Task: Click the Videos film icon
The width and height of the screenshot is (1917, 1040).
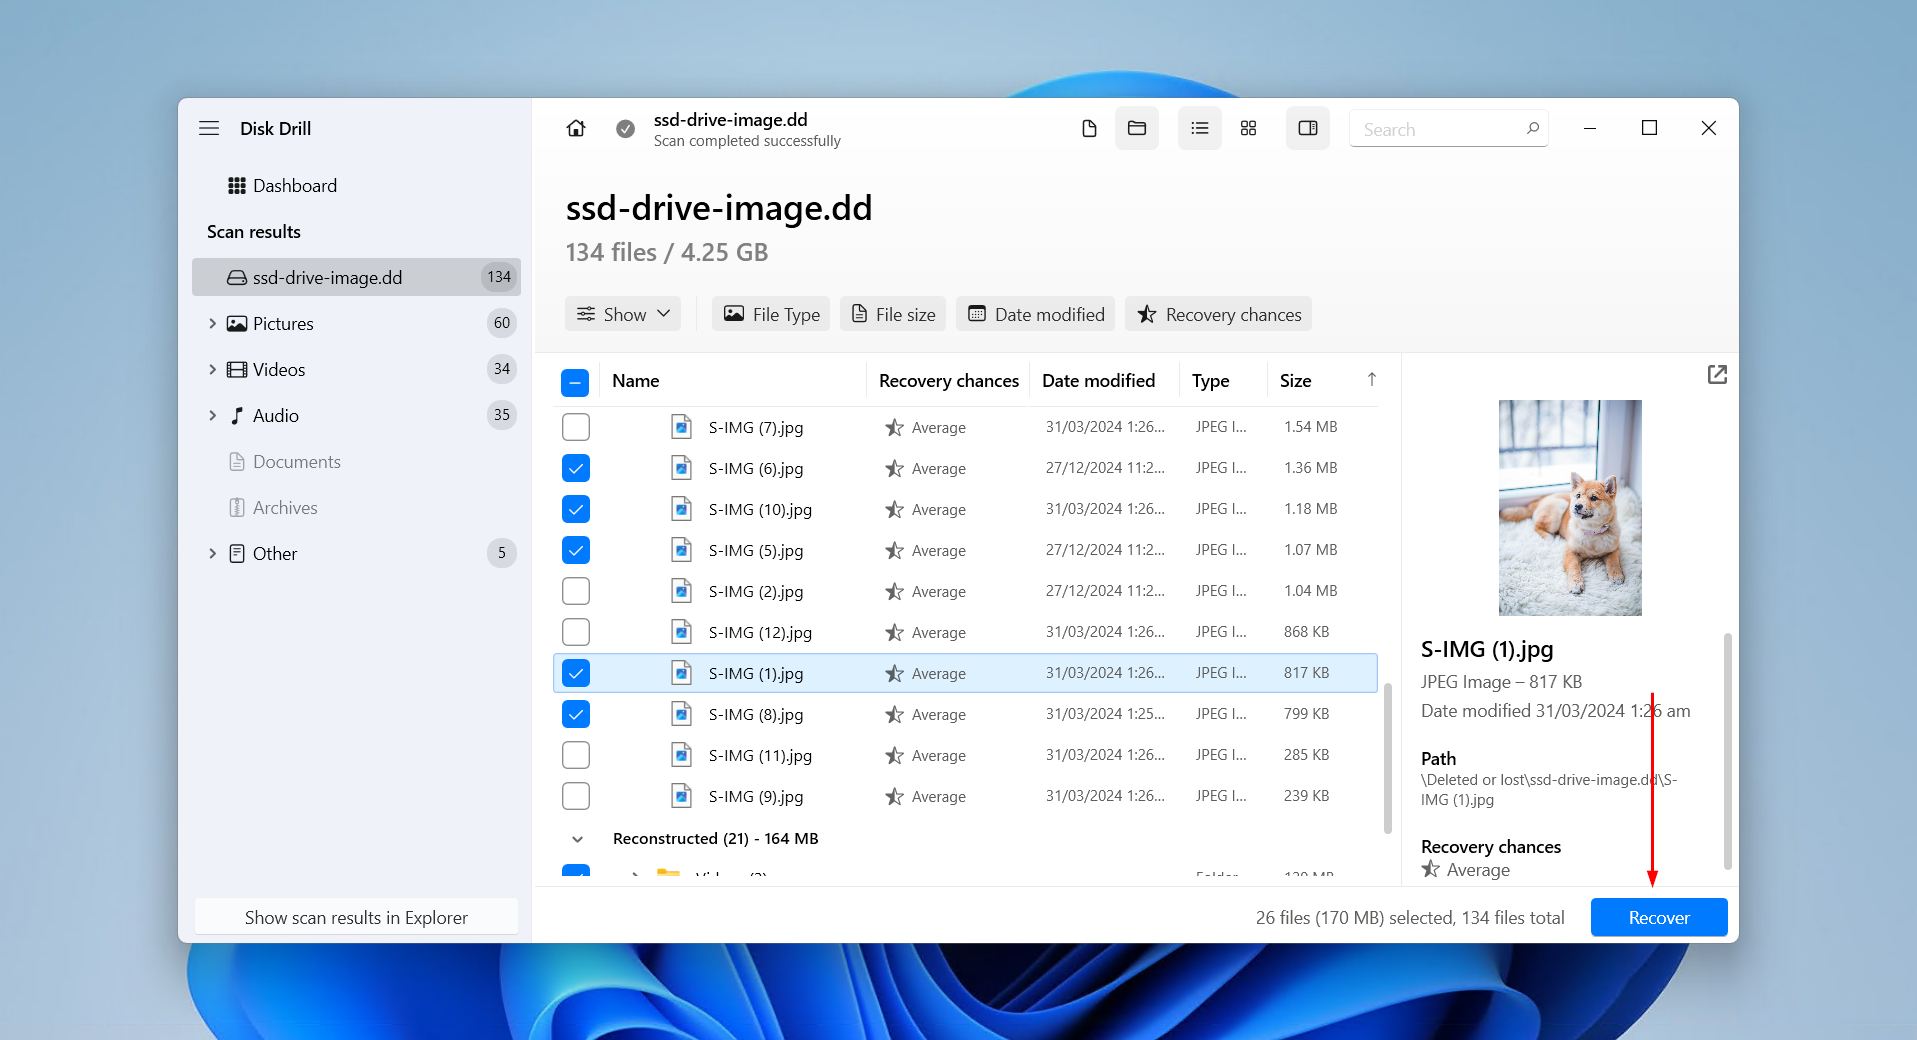Action: coord(237,370)
